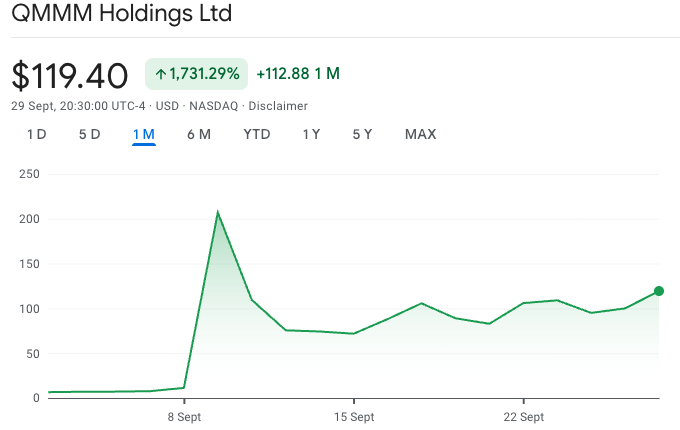The image size is (680, 430).
Task: Select the active 1M range tab
Action: pos(143,134)
